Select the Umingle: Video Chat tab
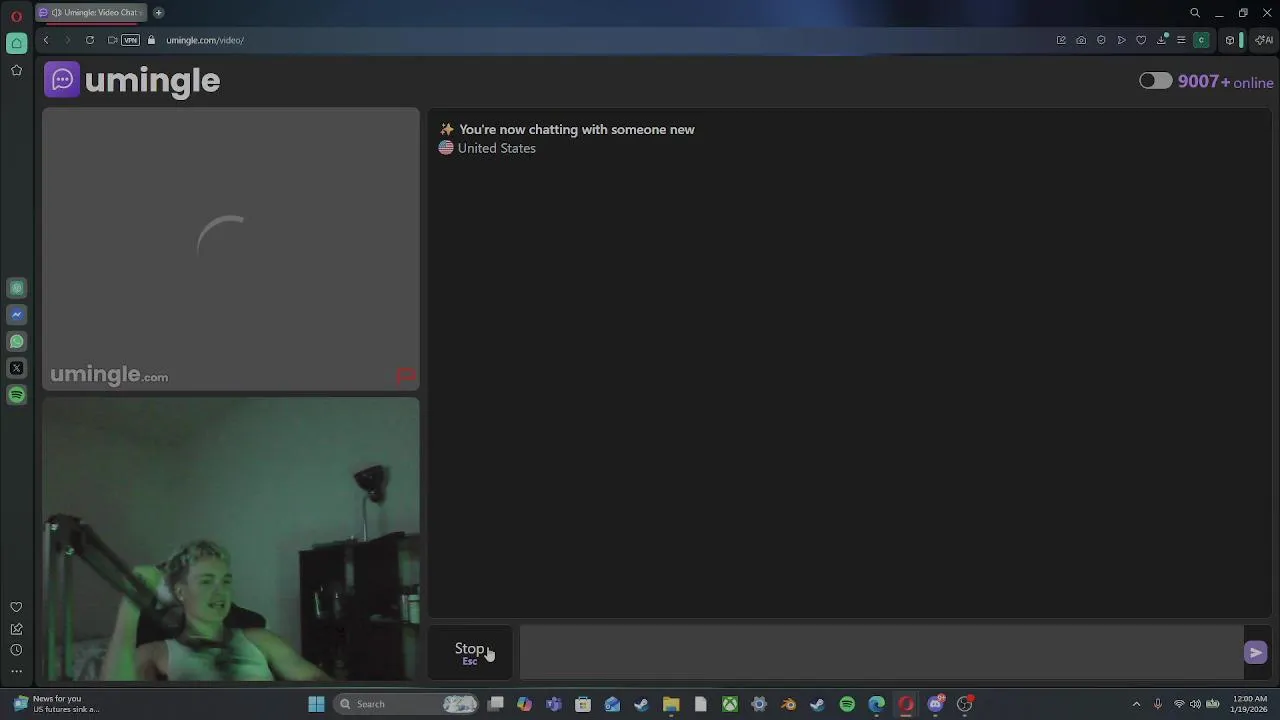The height and width of the screenshot is (720, 1280). (90, 13)
